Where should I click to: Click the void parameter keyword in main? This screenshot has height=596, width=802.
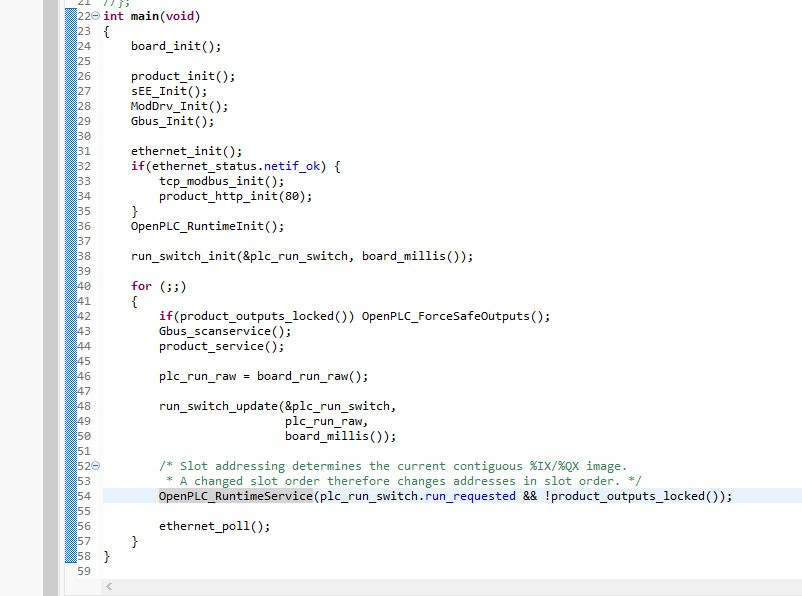pyautogui.click(x=180, y=16)
